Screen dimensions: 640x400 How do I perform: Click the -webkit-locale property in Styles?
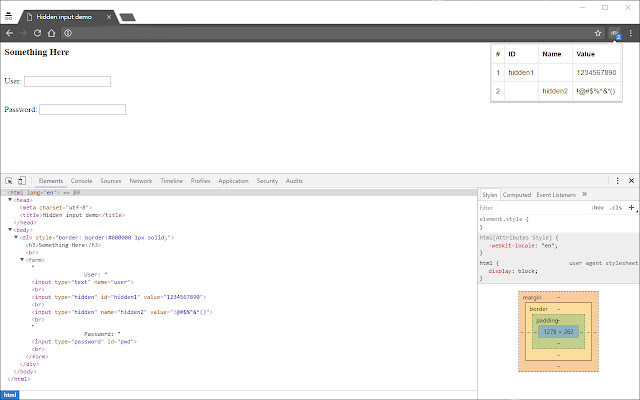pyautogui.click(x=523, y=246)
